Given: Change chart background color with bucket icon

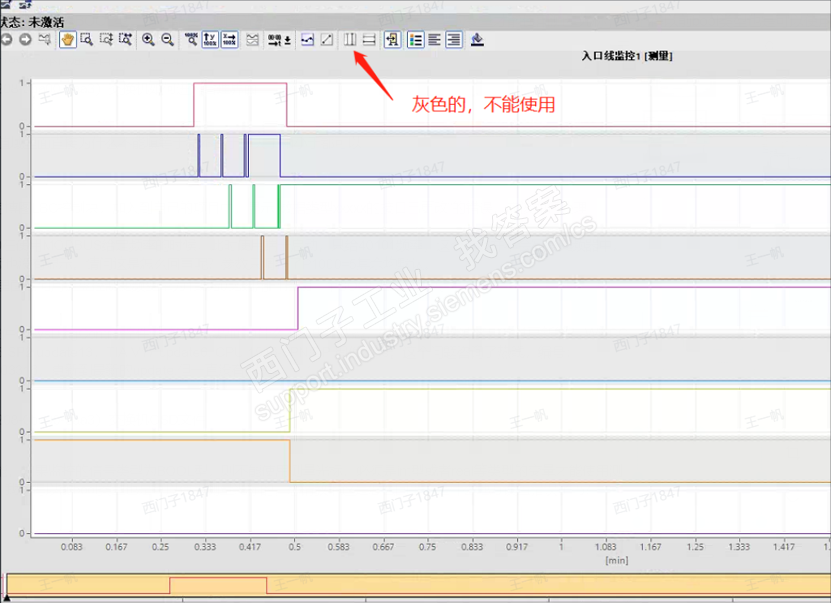Looking at the screenshot, I should [477, 39].
